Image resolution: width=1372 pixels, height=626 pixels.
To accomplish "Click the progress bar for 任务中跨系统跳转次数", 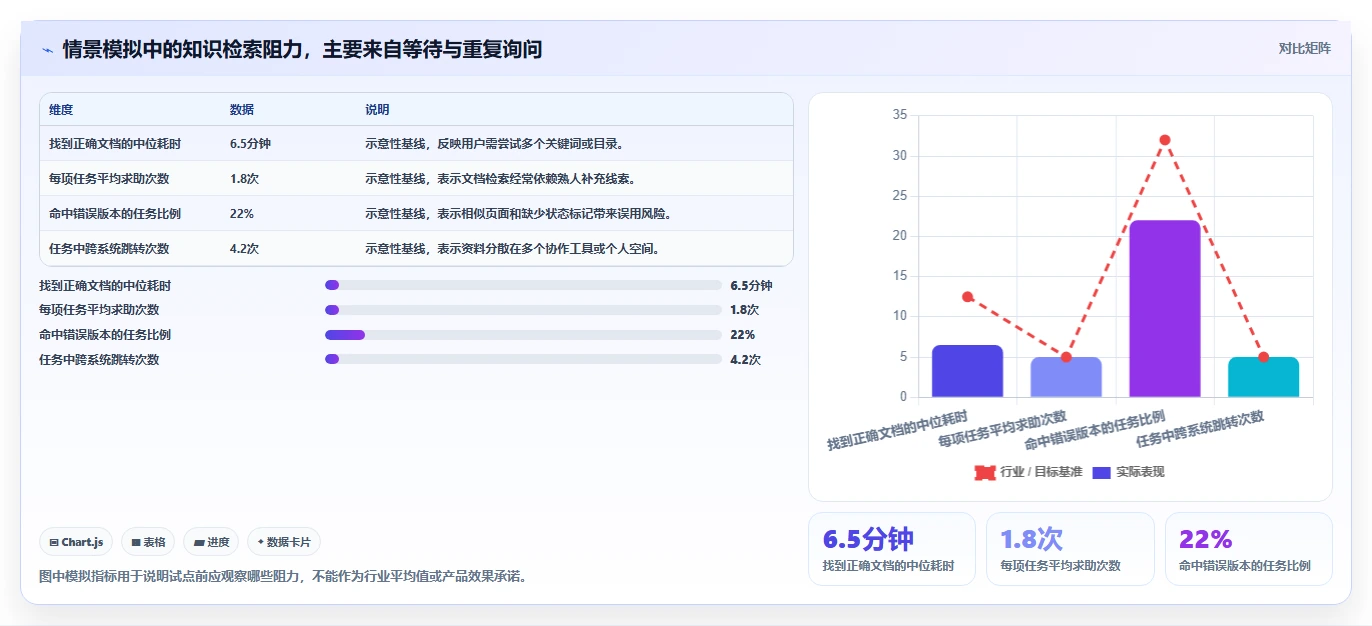I will [523, 359].
